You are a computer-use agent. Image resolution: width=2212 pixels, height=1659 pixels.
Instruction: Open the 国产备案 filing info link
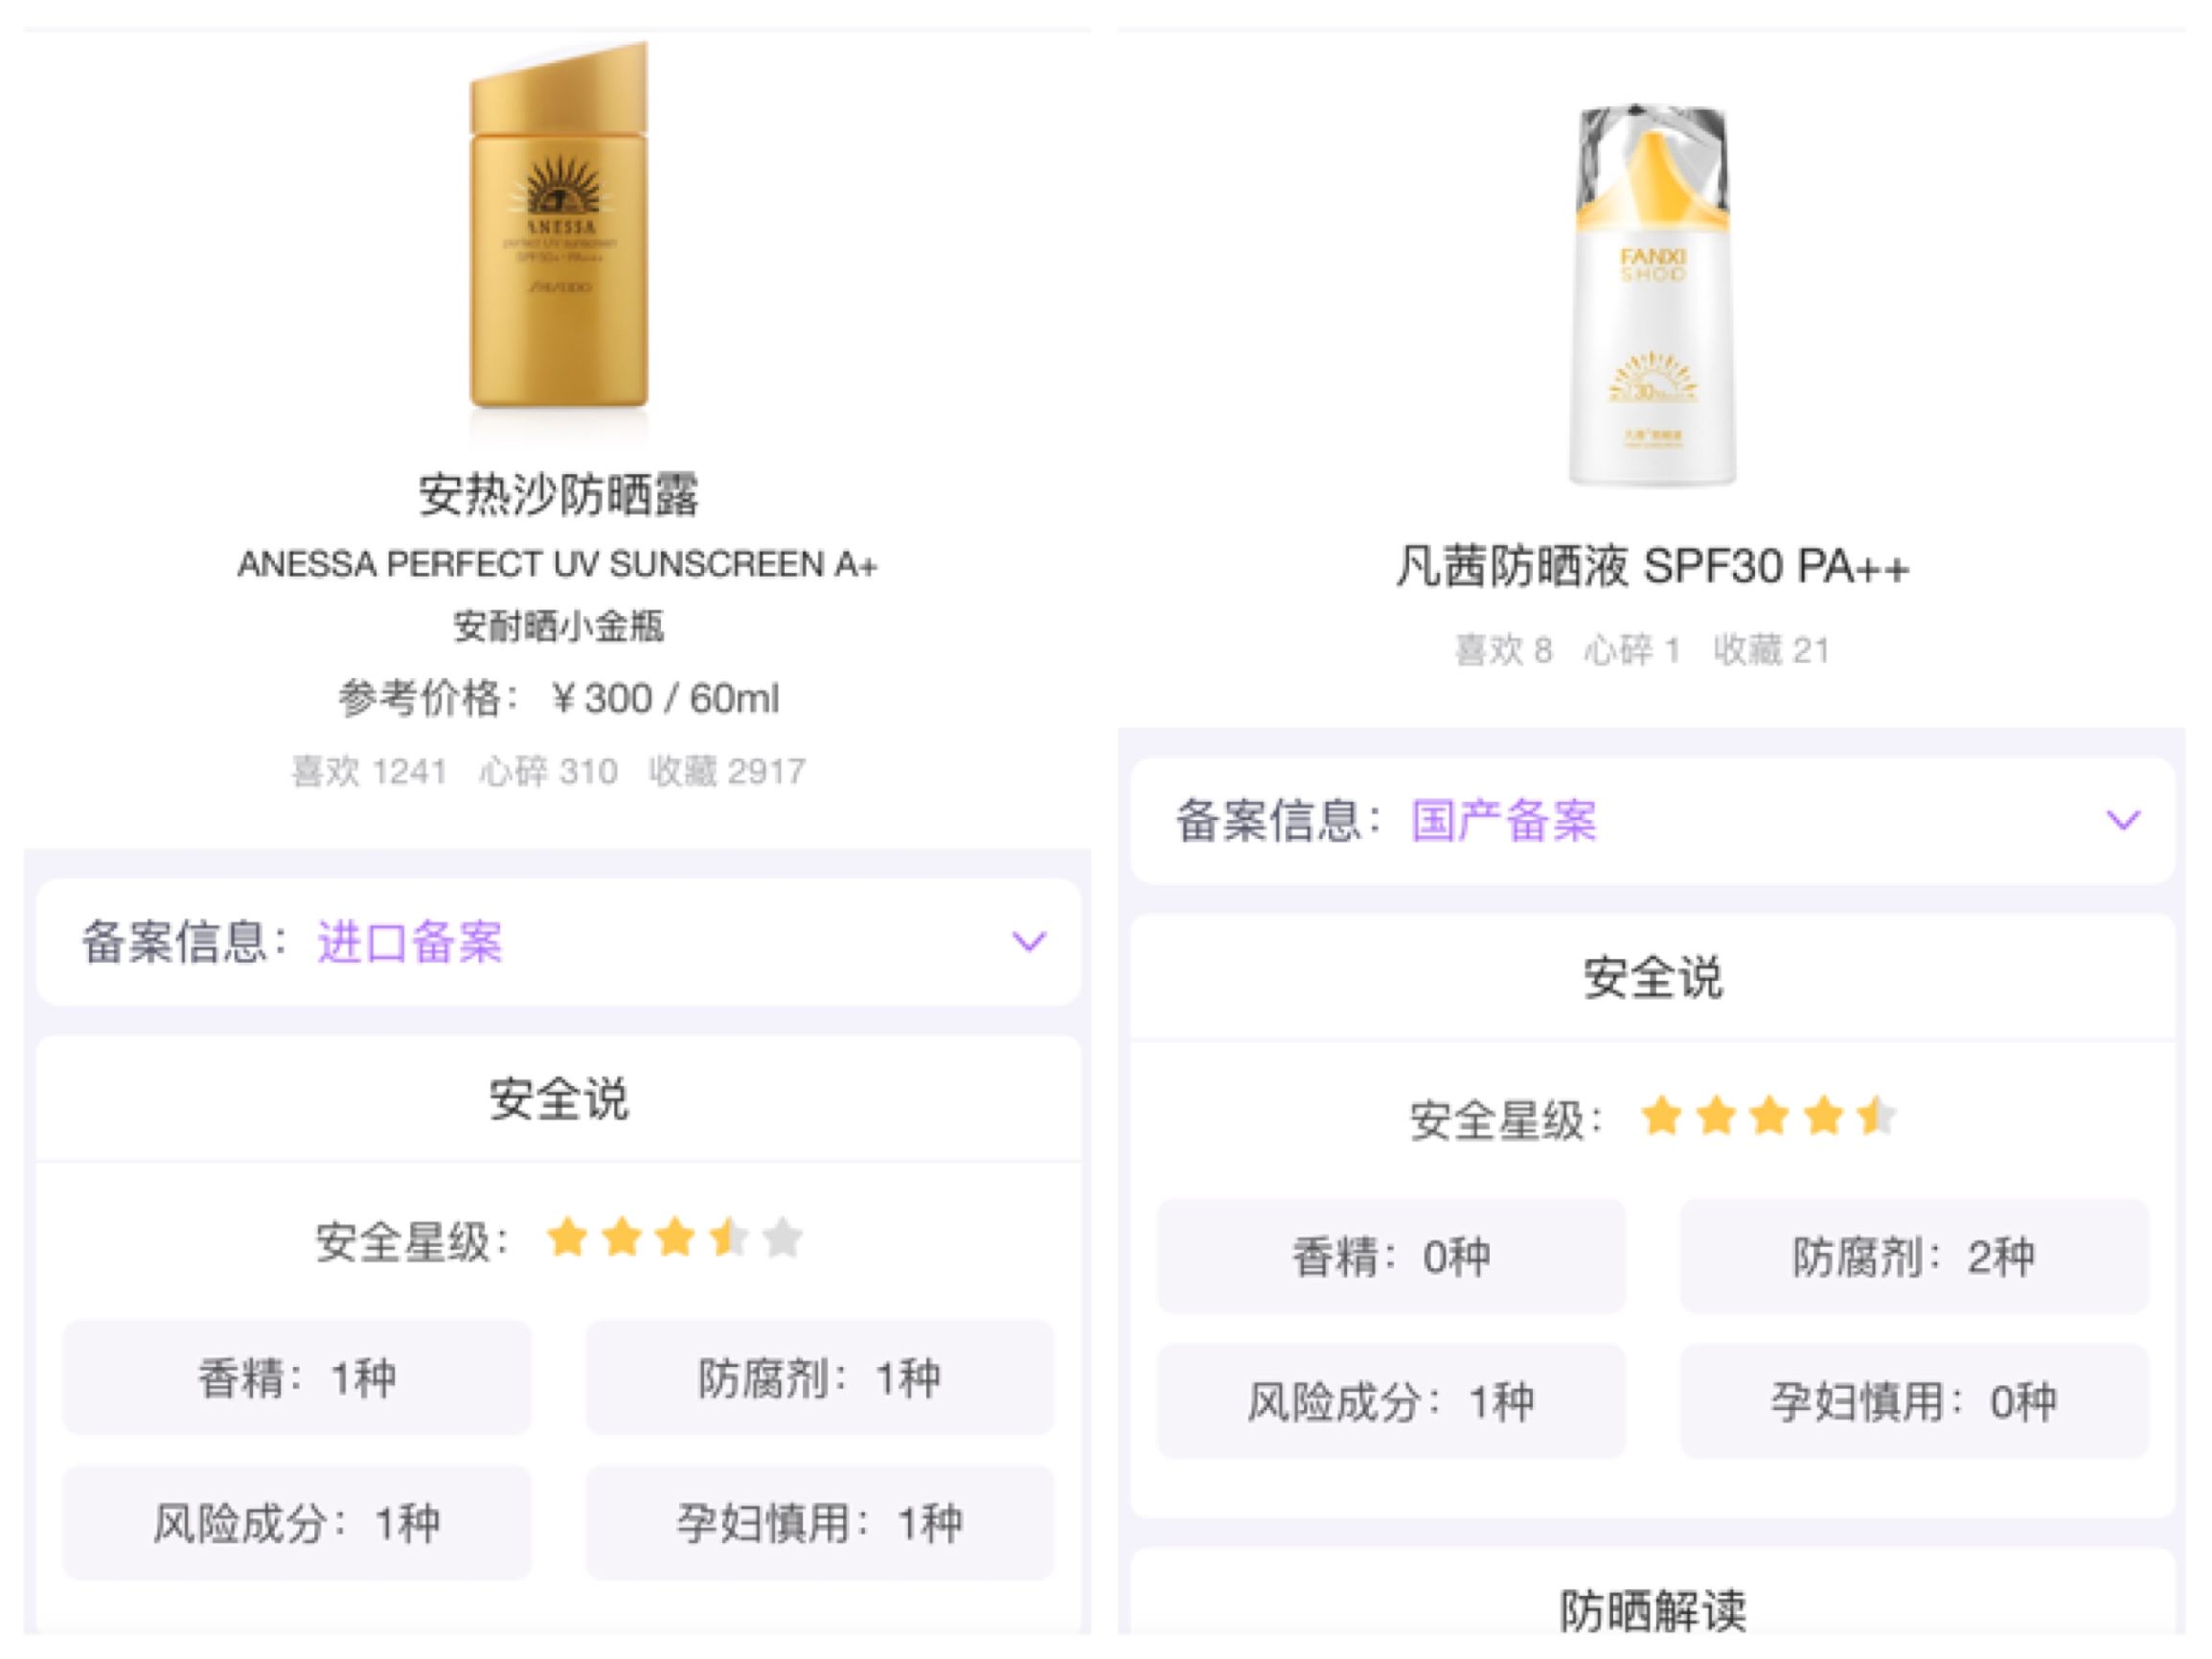(x=1504, y=821)
